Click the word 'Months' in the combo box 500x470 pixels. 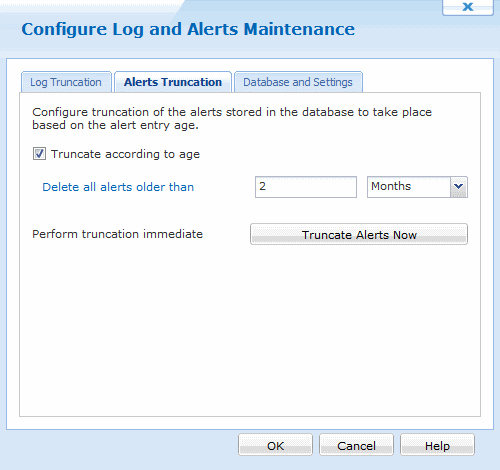pyautogui.click(x=391, y=186)
